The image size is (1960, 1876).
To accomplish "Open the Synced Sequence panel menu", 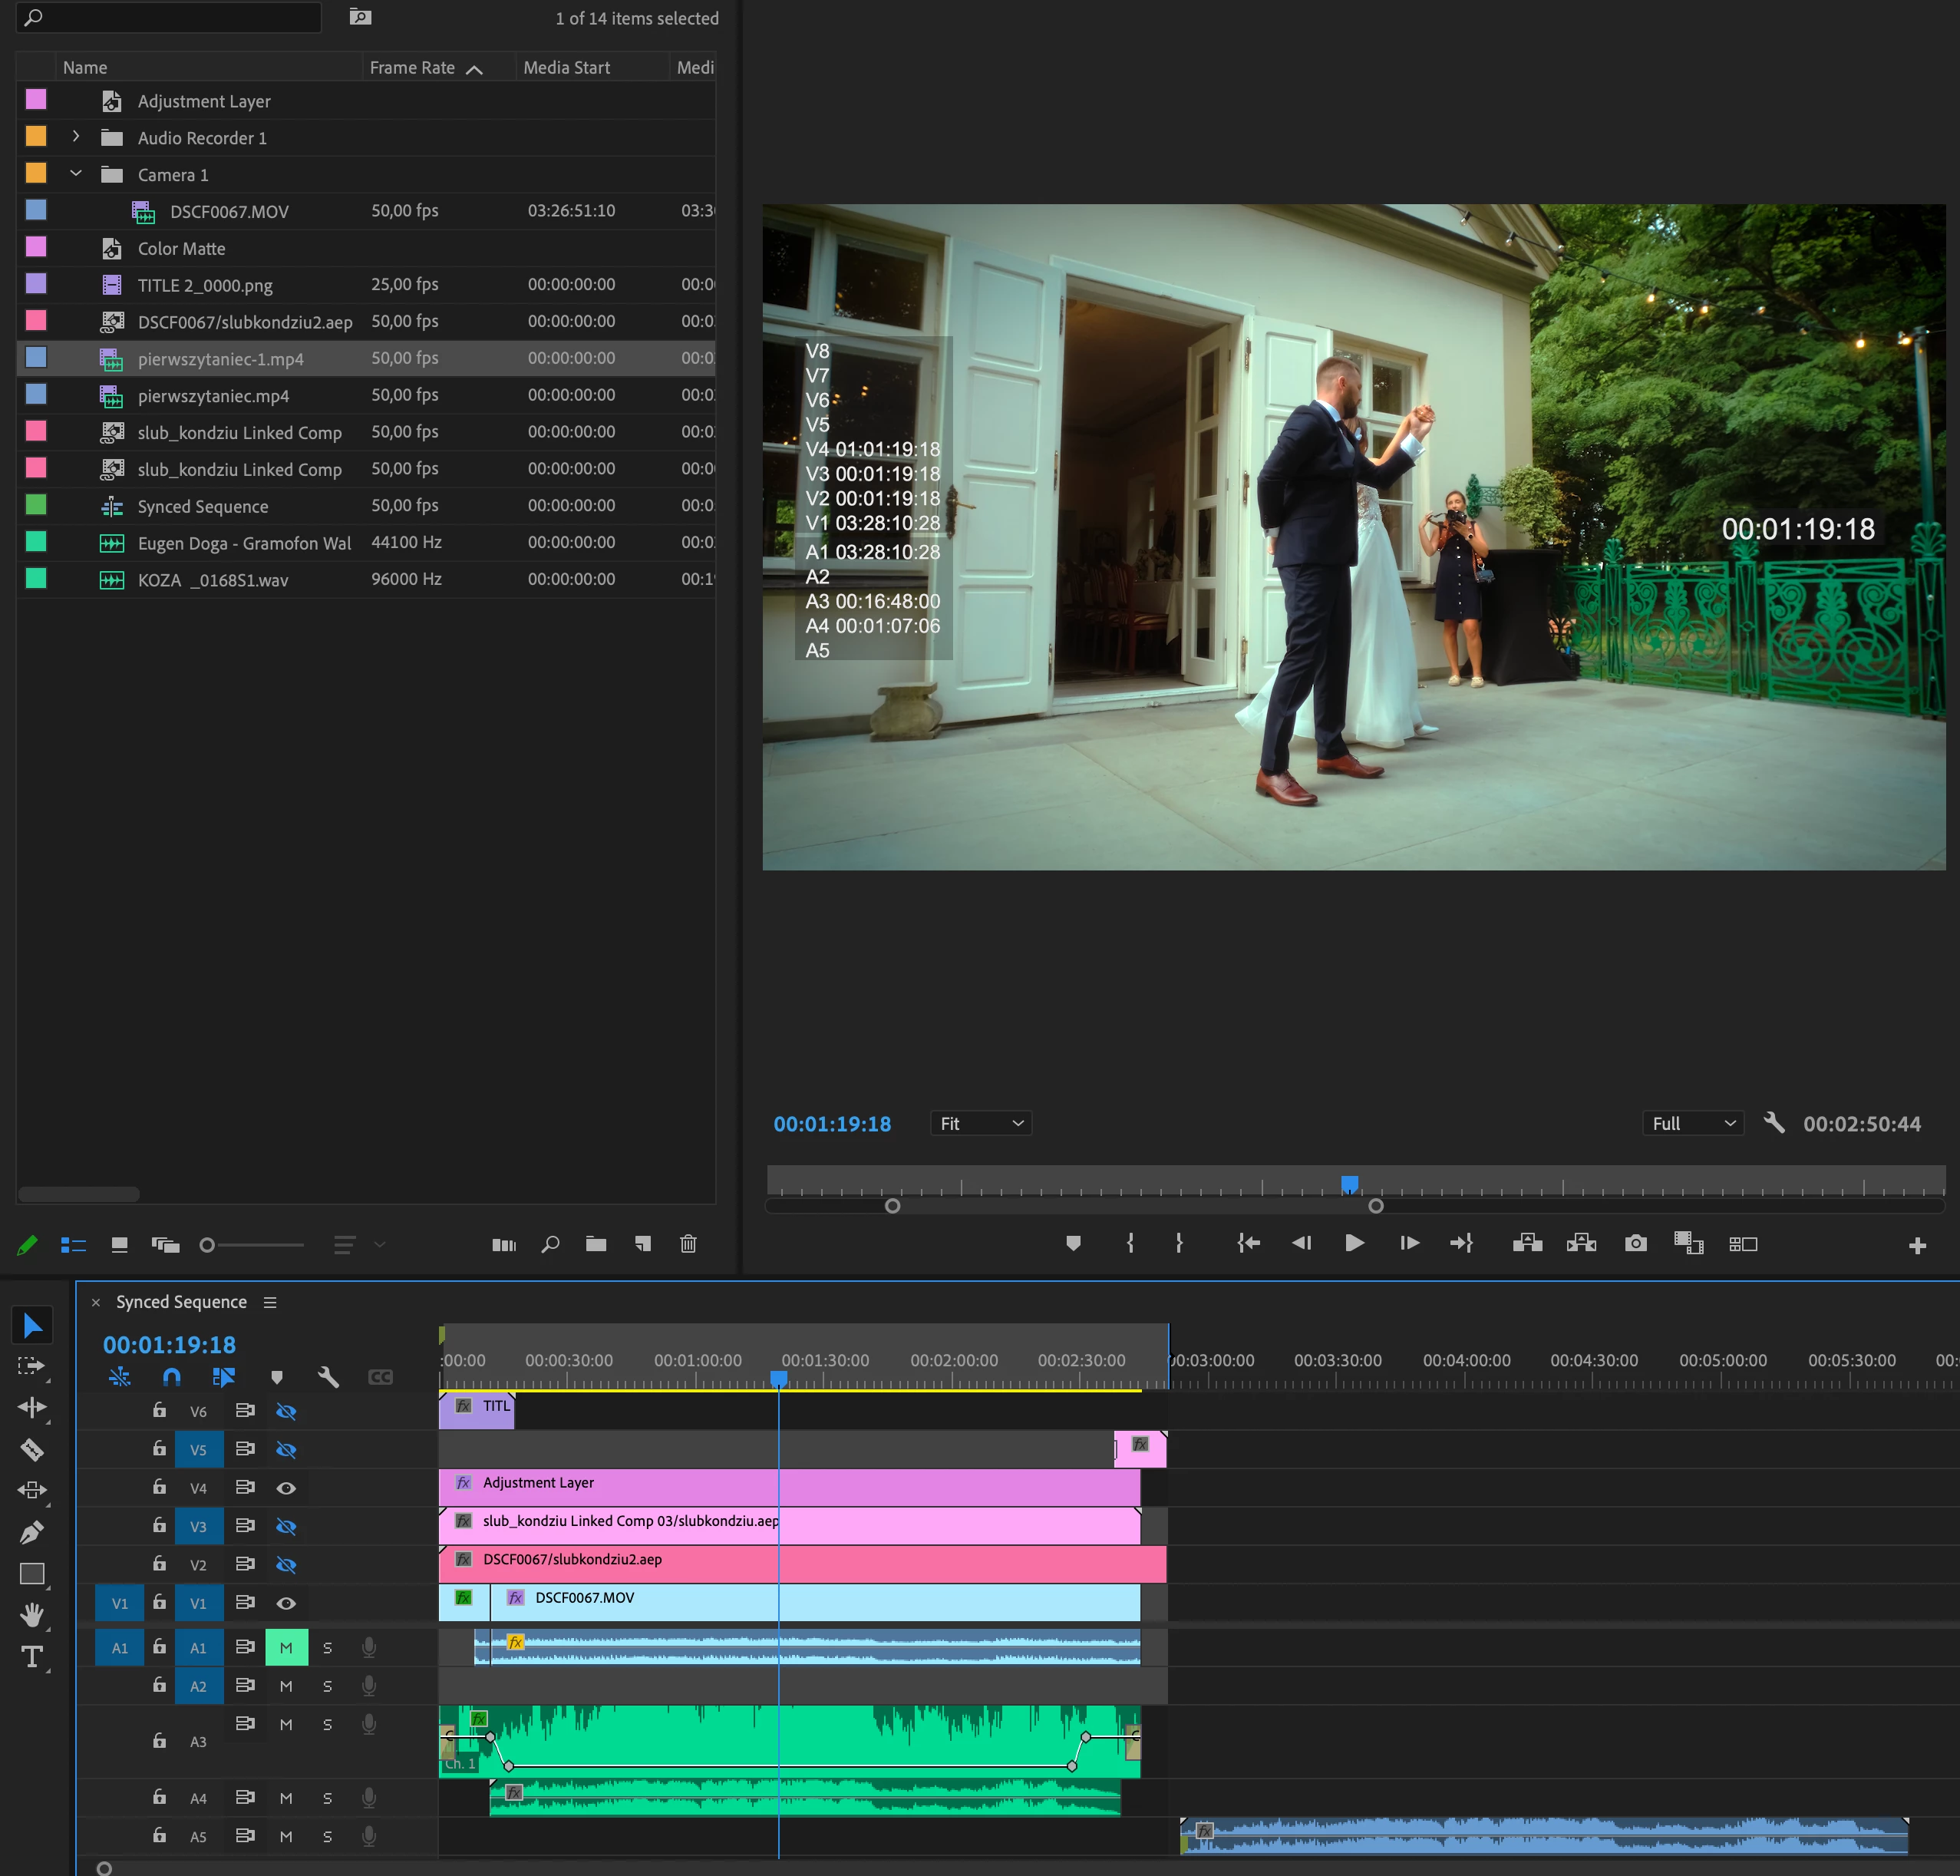I will tap(270, 1302).
